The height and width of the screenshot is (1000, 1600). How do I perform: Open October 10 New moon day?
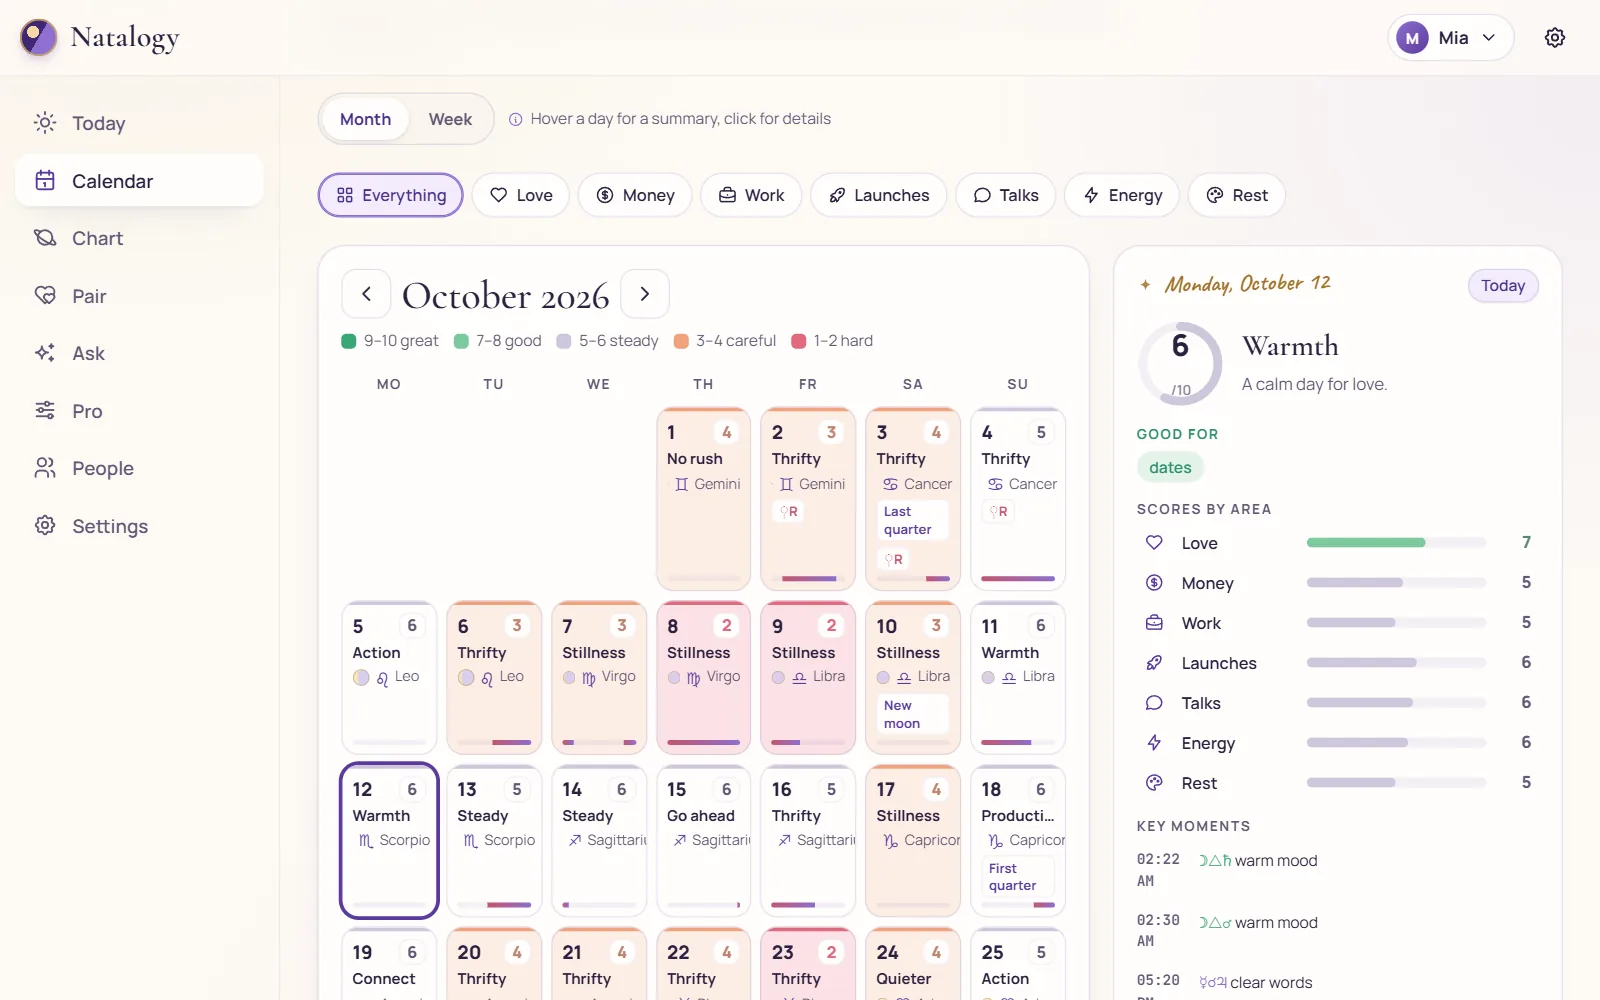pos(913,677)
